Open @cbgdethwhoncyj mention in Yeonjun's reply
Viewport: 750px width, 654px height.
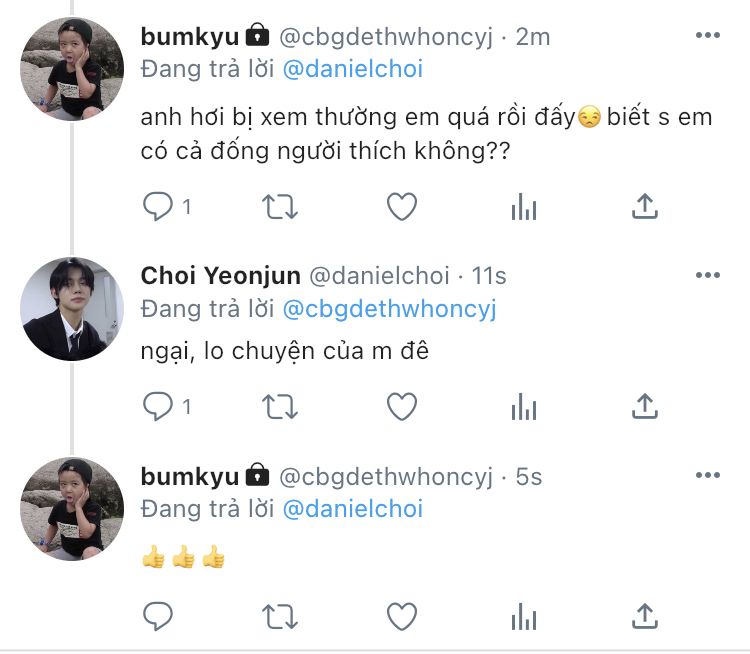click(x=389, y=309)
